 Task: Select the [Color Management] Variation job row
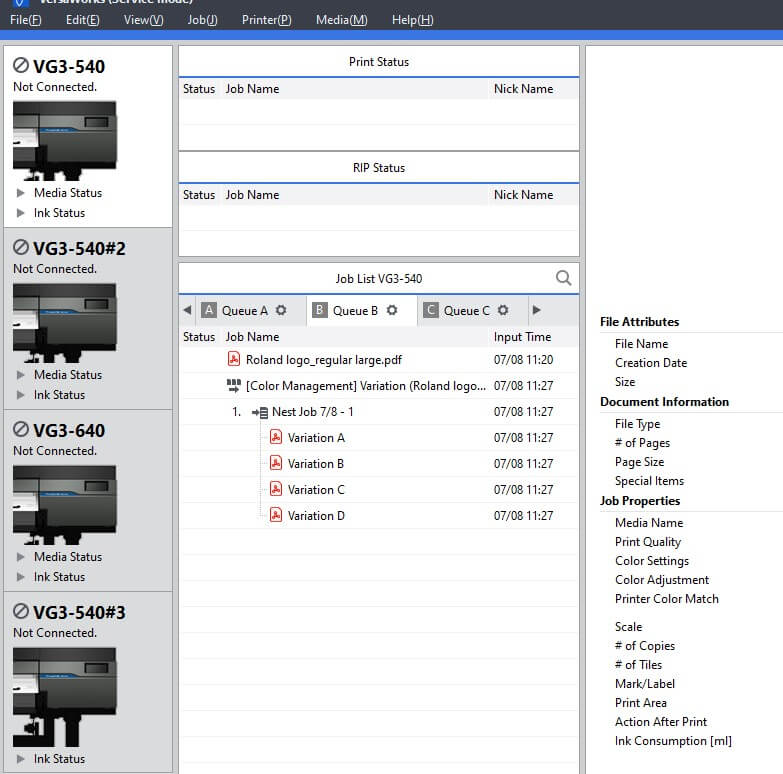379,386
